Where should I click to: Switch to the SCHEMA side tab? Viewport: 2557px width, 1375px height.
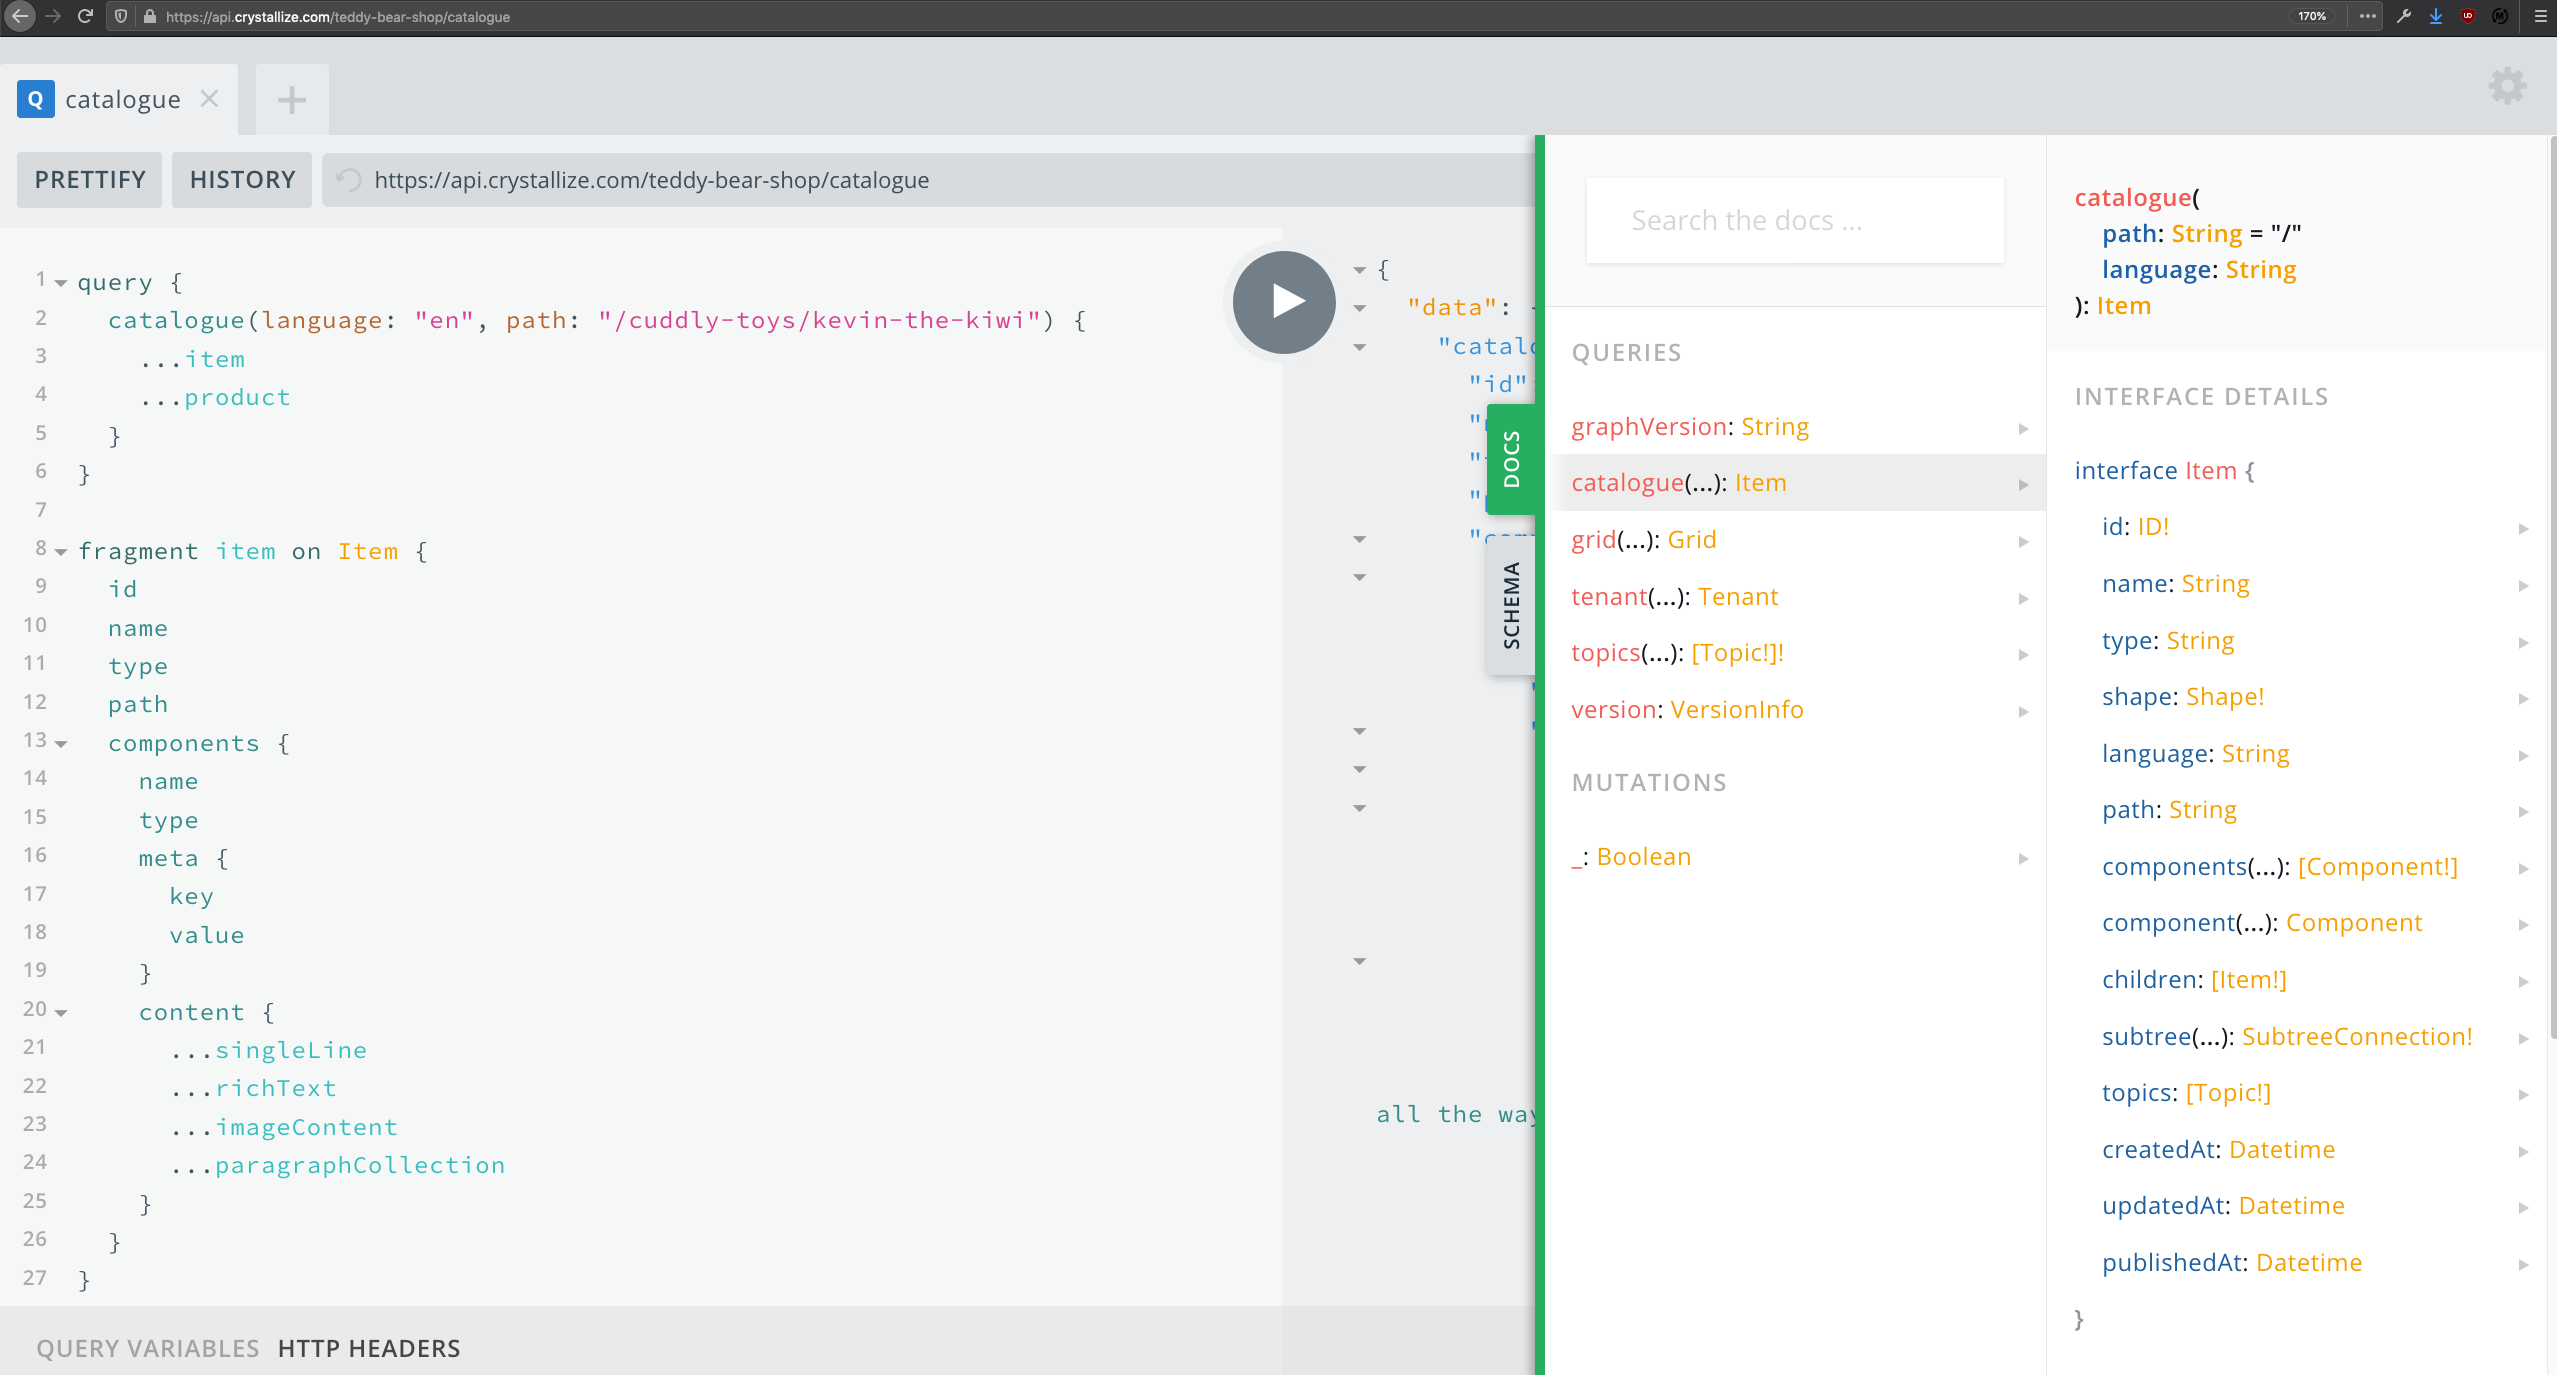pos(1511,606)
